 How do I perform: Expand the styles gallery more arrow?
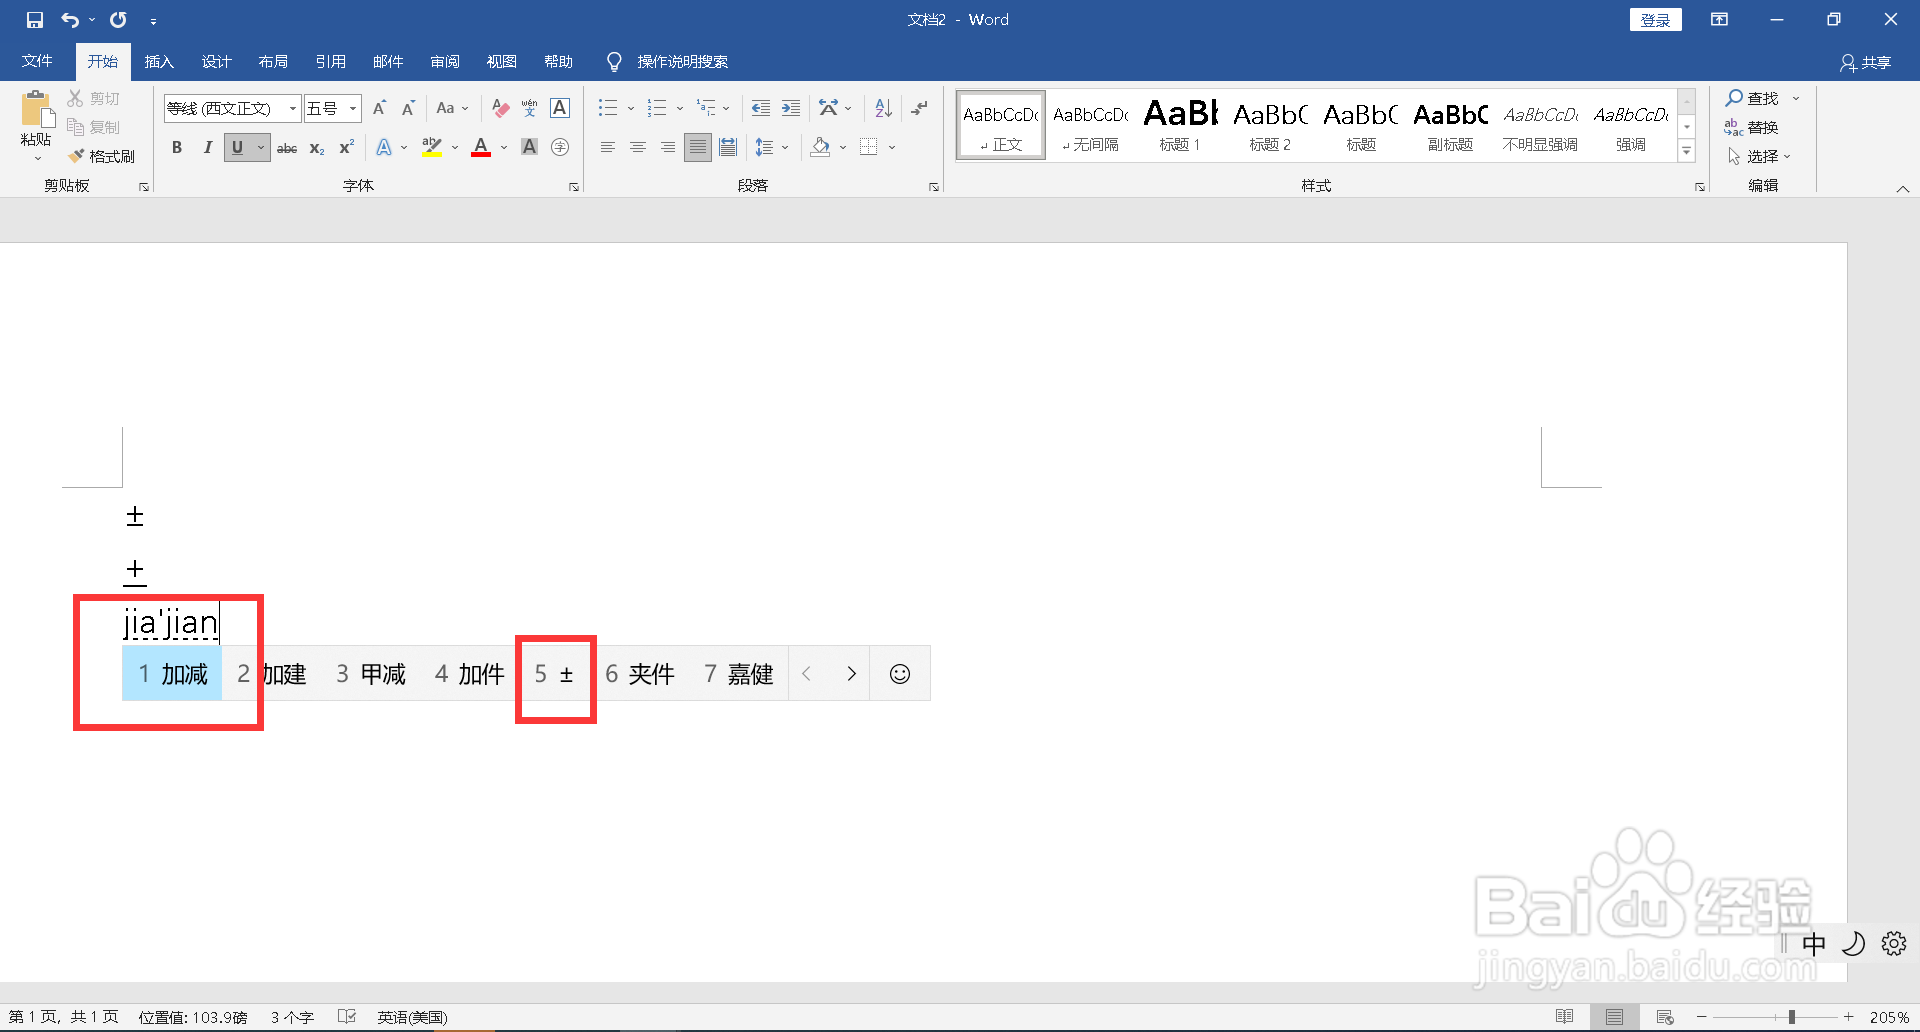coord(1687,151)
